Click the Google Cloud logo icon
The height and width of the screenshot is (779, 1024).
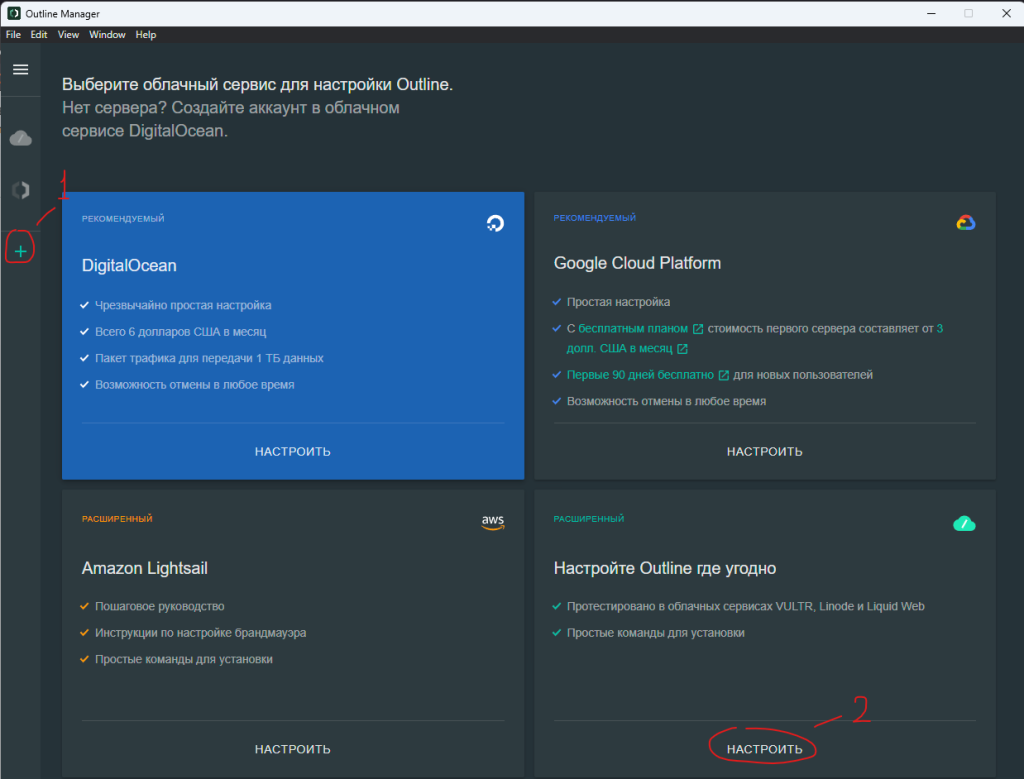point(965,223)
